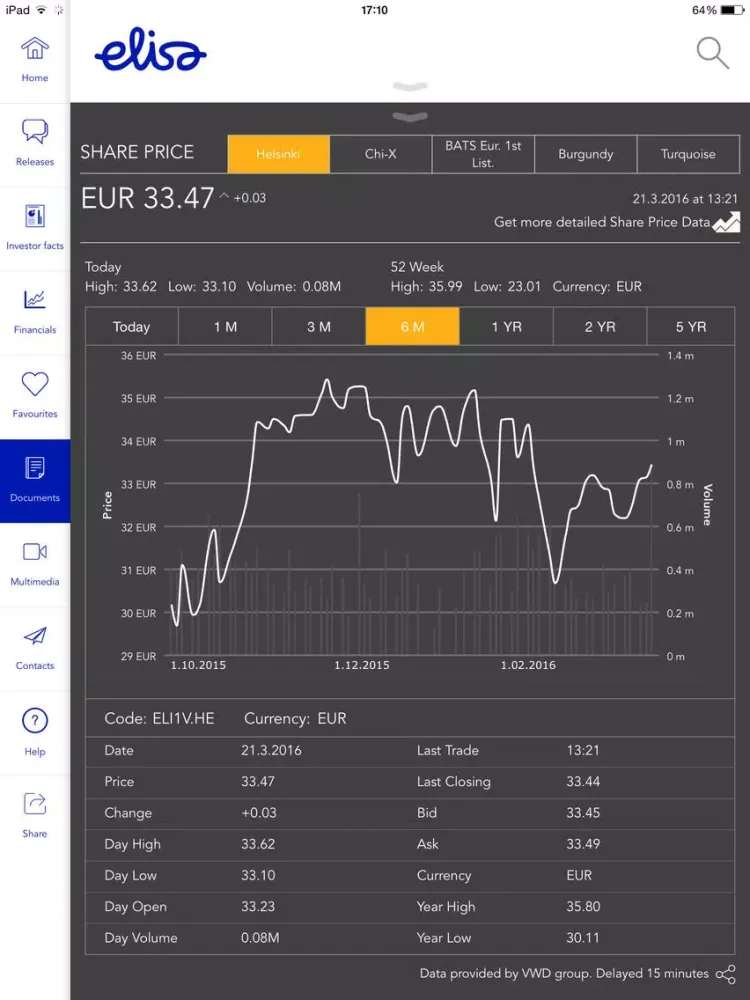Open the Contacts paper plane icon
The image size is (750, 1000).
click(34, 636)
